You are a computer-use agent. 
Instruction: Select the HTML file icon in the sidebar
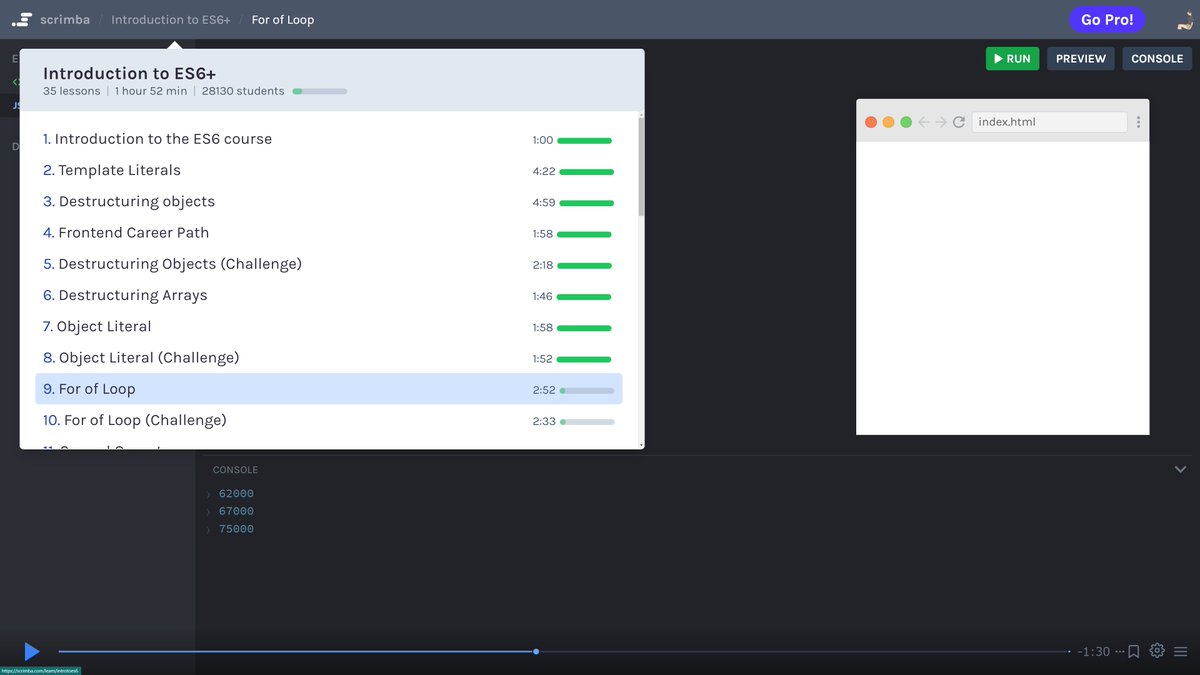pyautogui.click(x=15, y=84)
